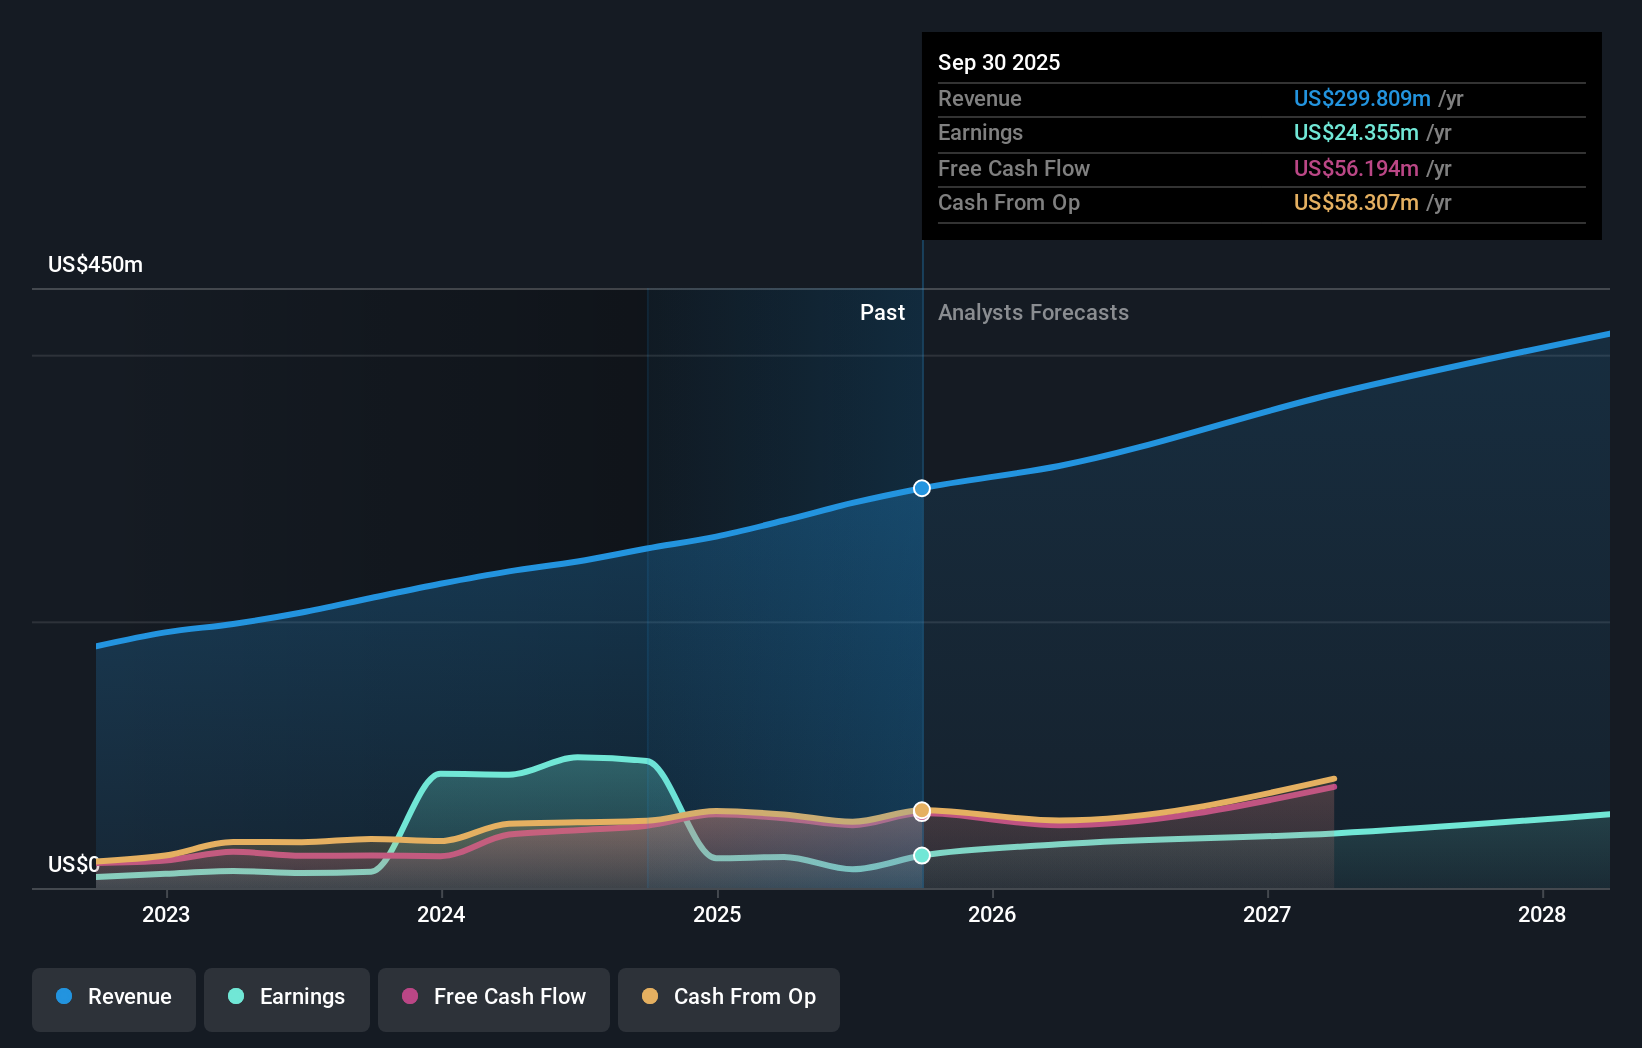Image resolution: width=1642 pixels, height=1048 pixels.
Task: Toggle the Earnings series visibility
Action: [x=287, y=997]
